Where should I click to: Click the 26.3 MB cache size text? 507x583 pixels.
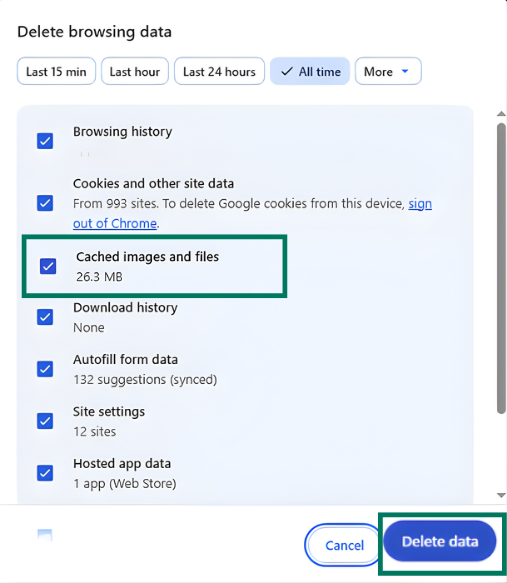pyautogui.click(x=99, y=277)
